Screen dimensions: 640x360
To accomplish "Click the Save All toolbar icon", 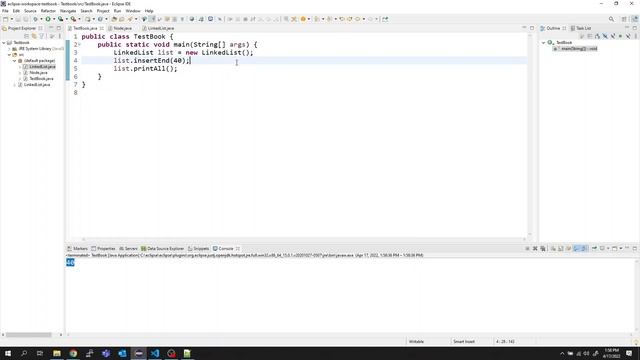I will [x=26, y=19].
